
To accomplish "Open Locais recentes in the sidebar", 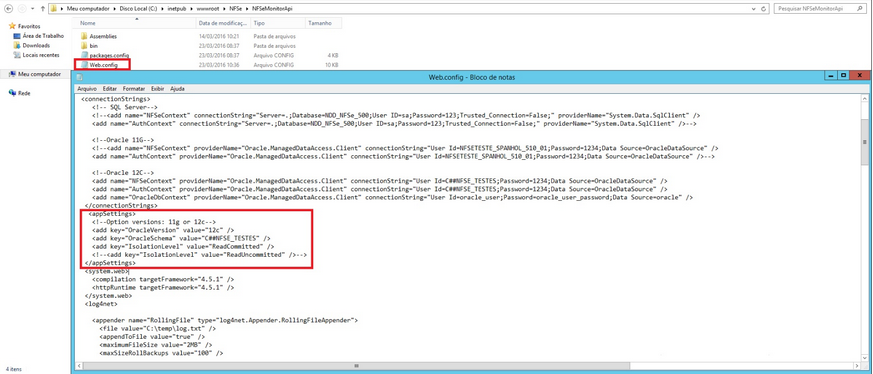I will [x=41, y=55].
